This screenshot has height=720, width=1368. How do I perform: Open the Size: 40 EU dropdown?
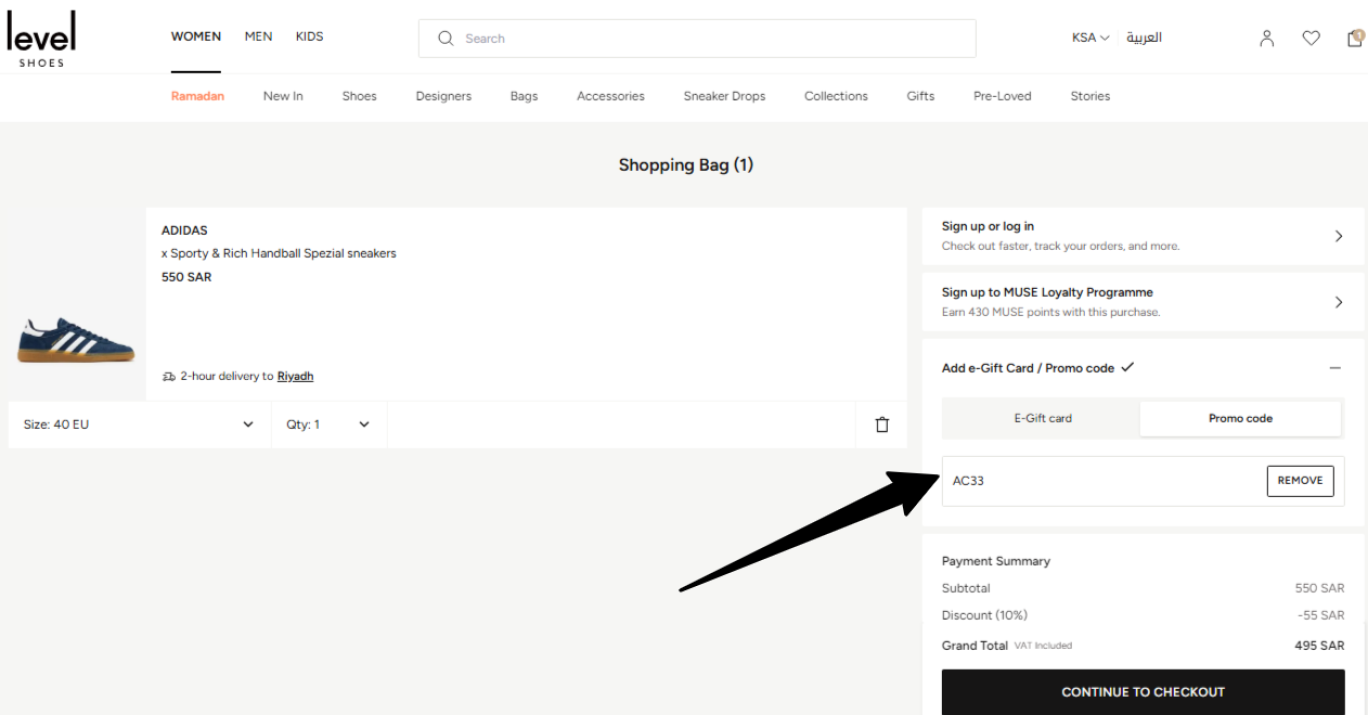(139, 425)
